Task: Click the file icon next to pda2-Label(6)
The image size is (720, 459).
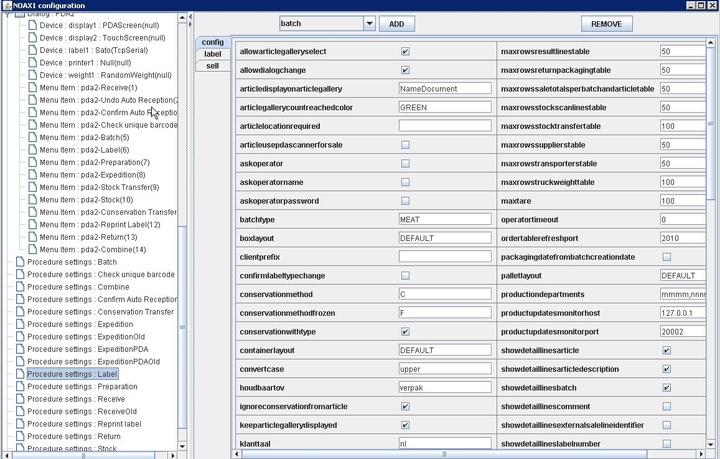Action: pos(32,150)
